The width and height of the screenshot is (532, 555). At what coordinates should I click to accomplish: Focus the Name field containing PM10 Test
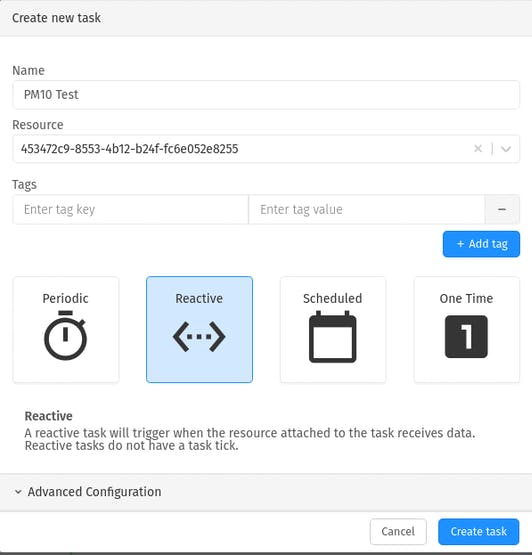(x=266, y=95)
